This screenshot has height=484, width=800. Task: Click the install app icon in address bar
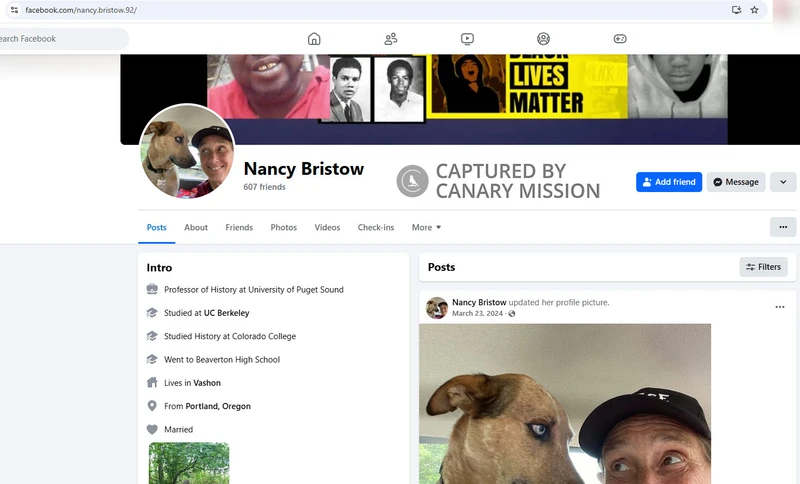pos(736,10)
